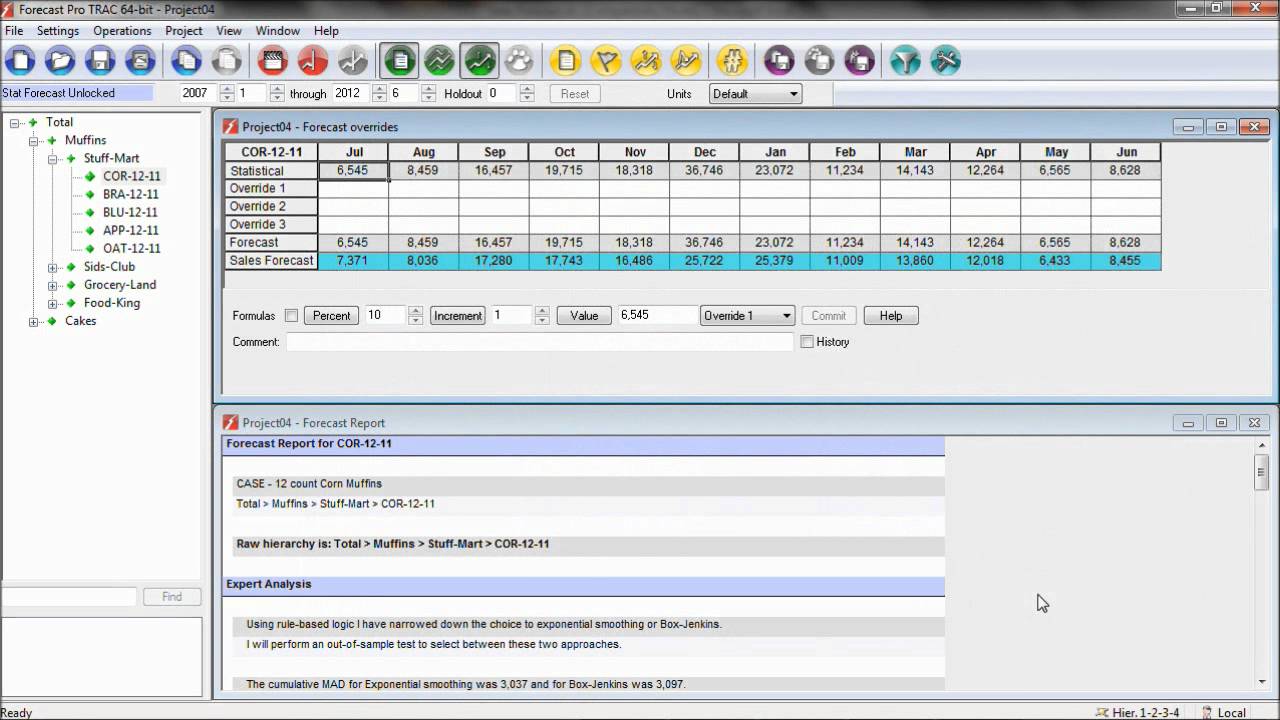Select OAT-12-11 in the tree
The width and height of the screenshot is (1280, 720).
click(131, 249)
